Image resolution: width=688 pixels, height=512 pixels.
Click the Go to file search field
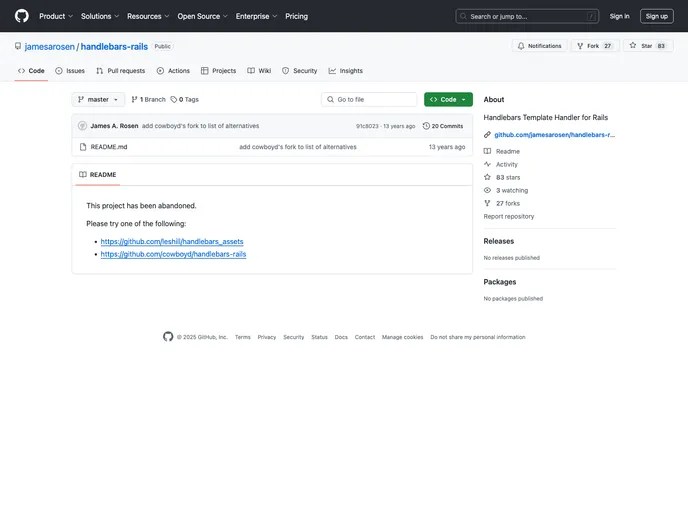coord(369,100)
